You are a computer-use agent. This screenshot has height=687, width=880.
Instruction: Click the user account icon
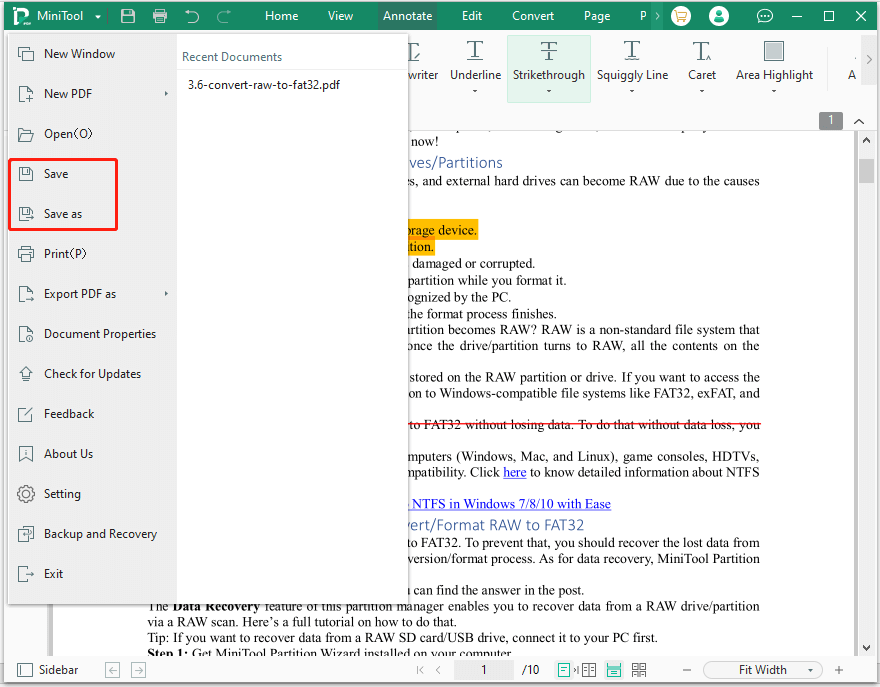click(718, 16)
